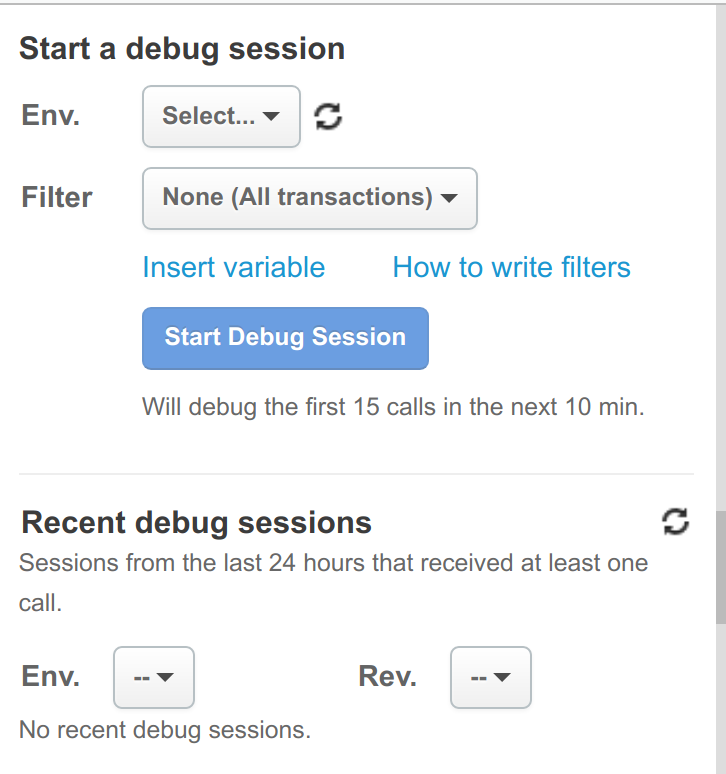Open the Env. Select... dropdown

coord(221,116)
